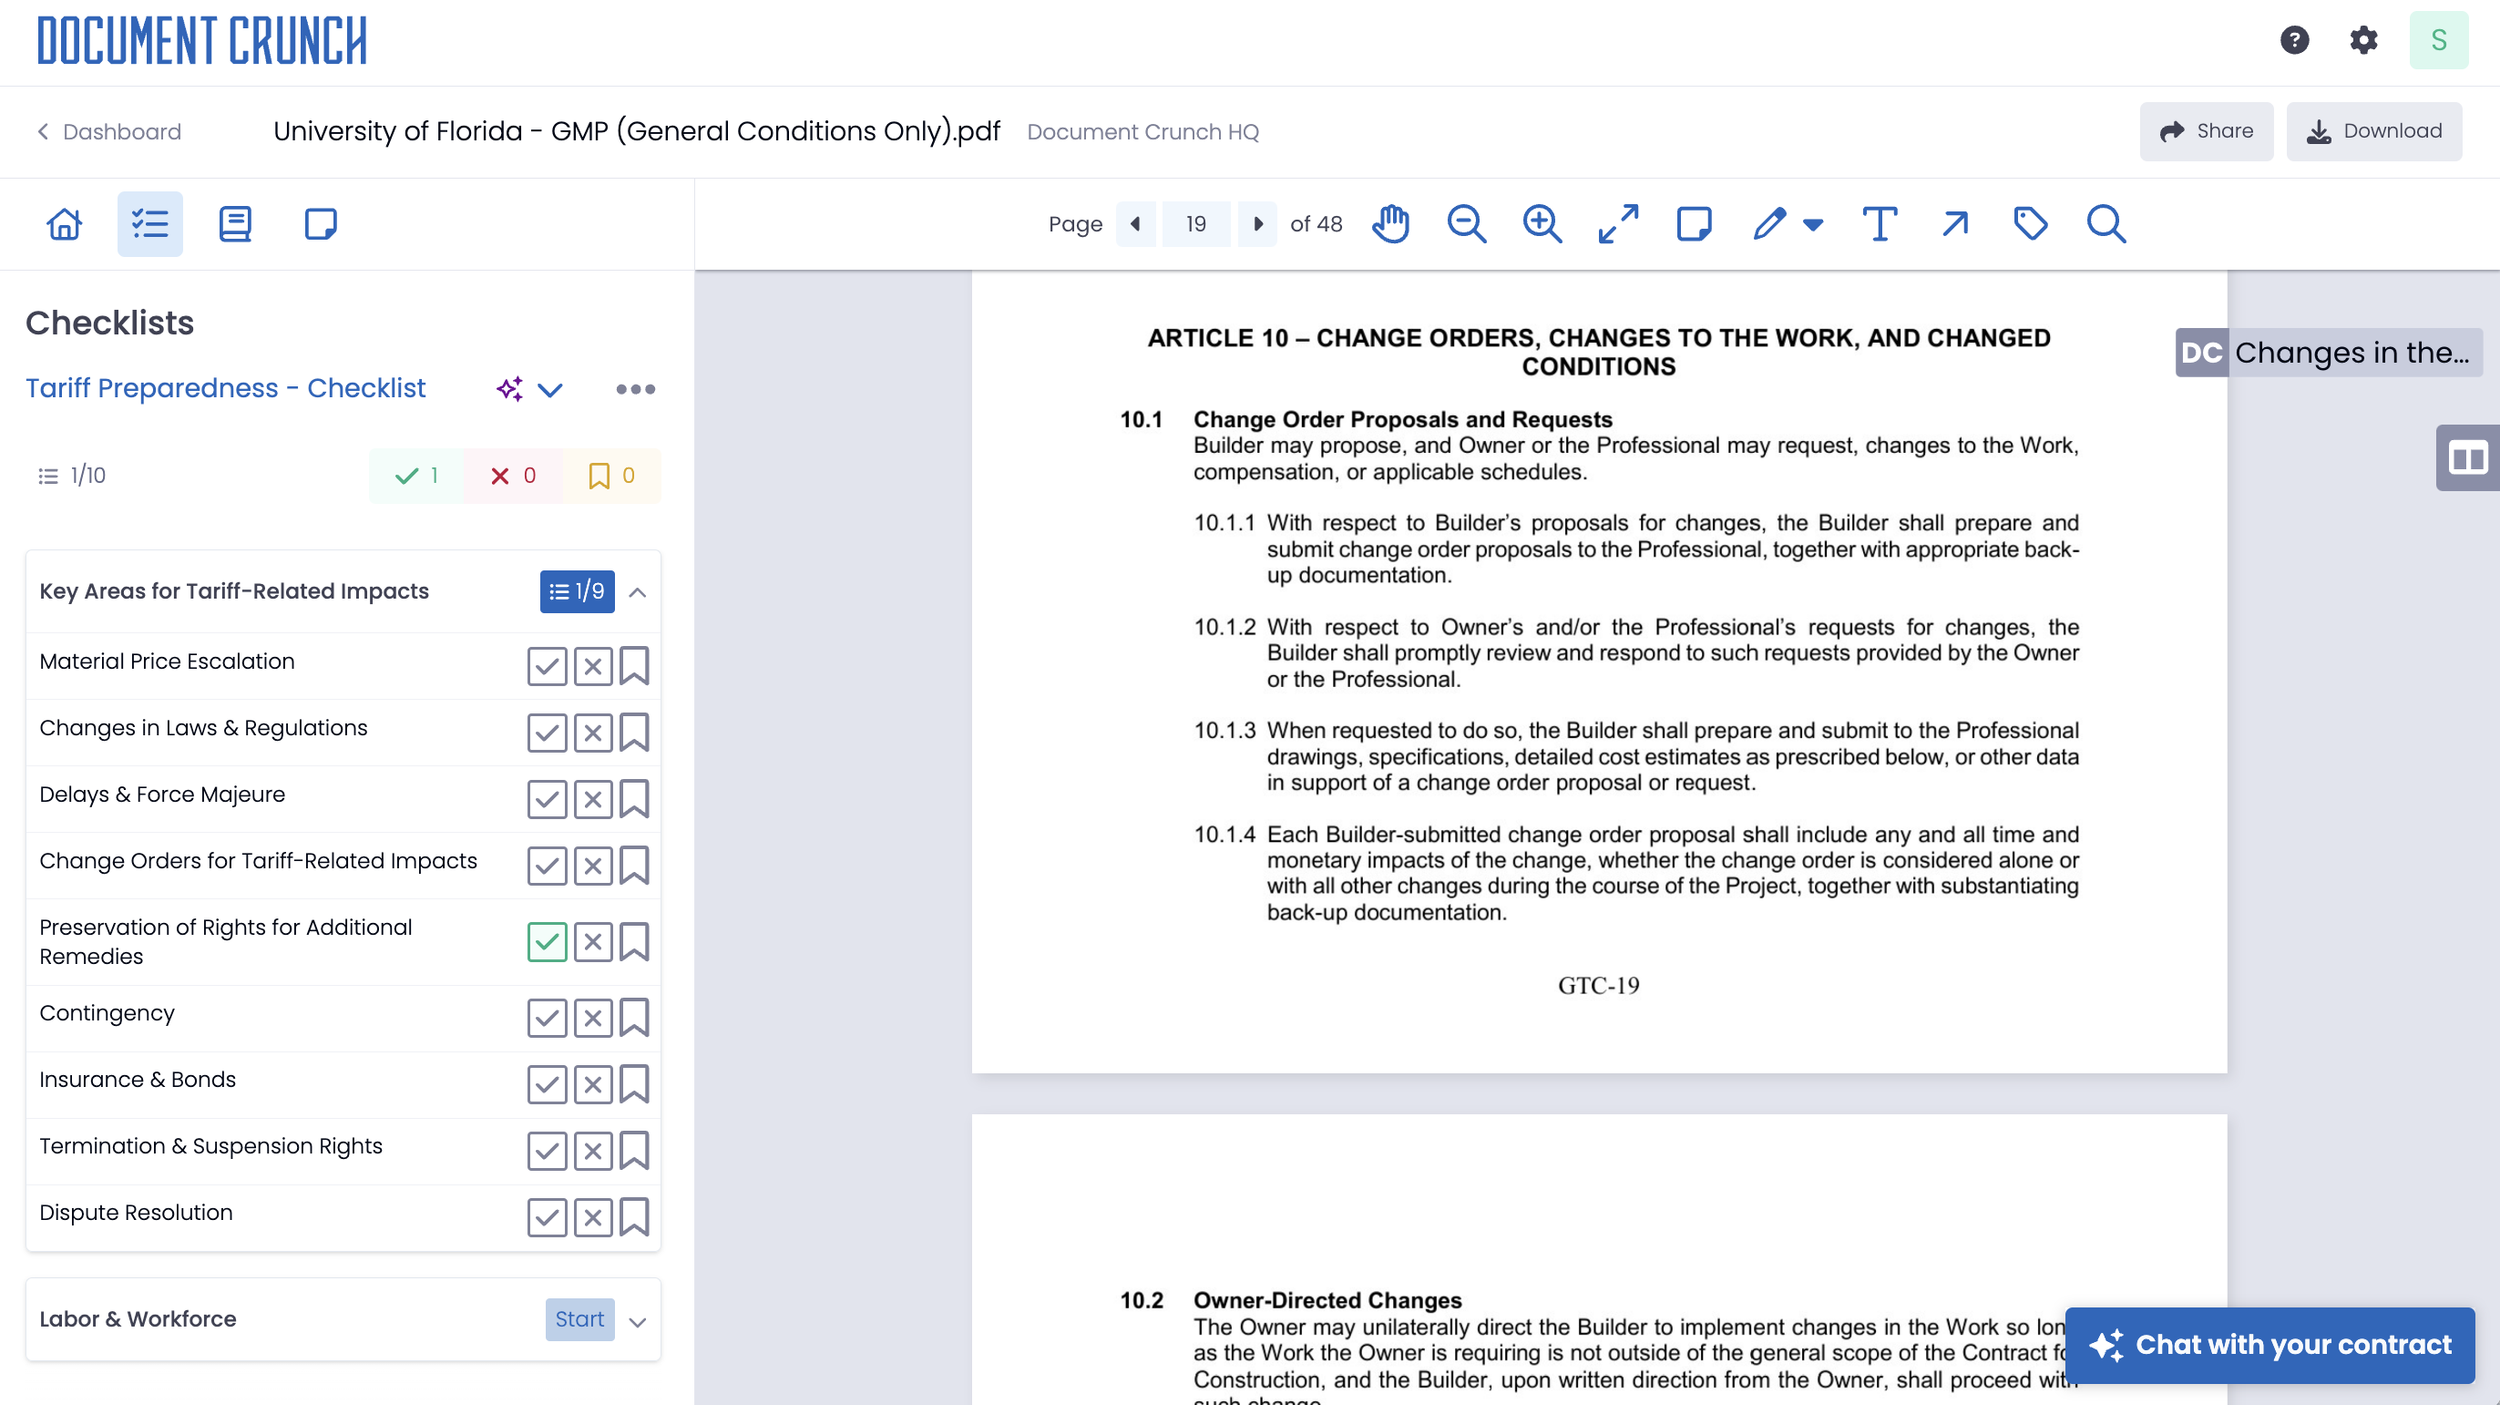The width and height of the screenshot is (2500, 1405).
Task: Check off Material Price Escalation
Action: pyautogui.click(x=547, y=666)
